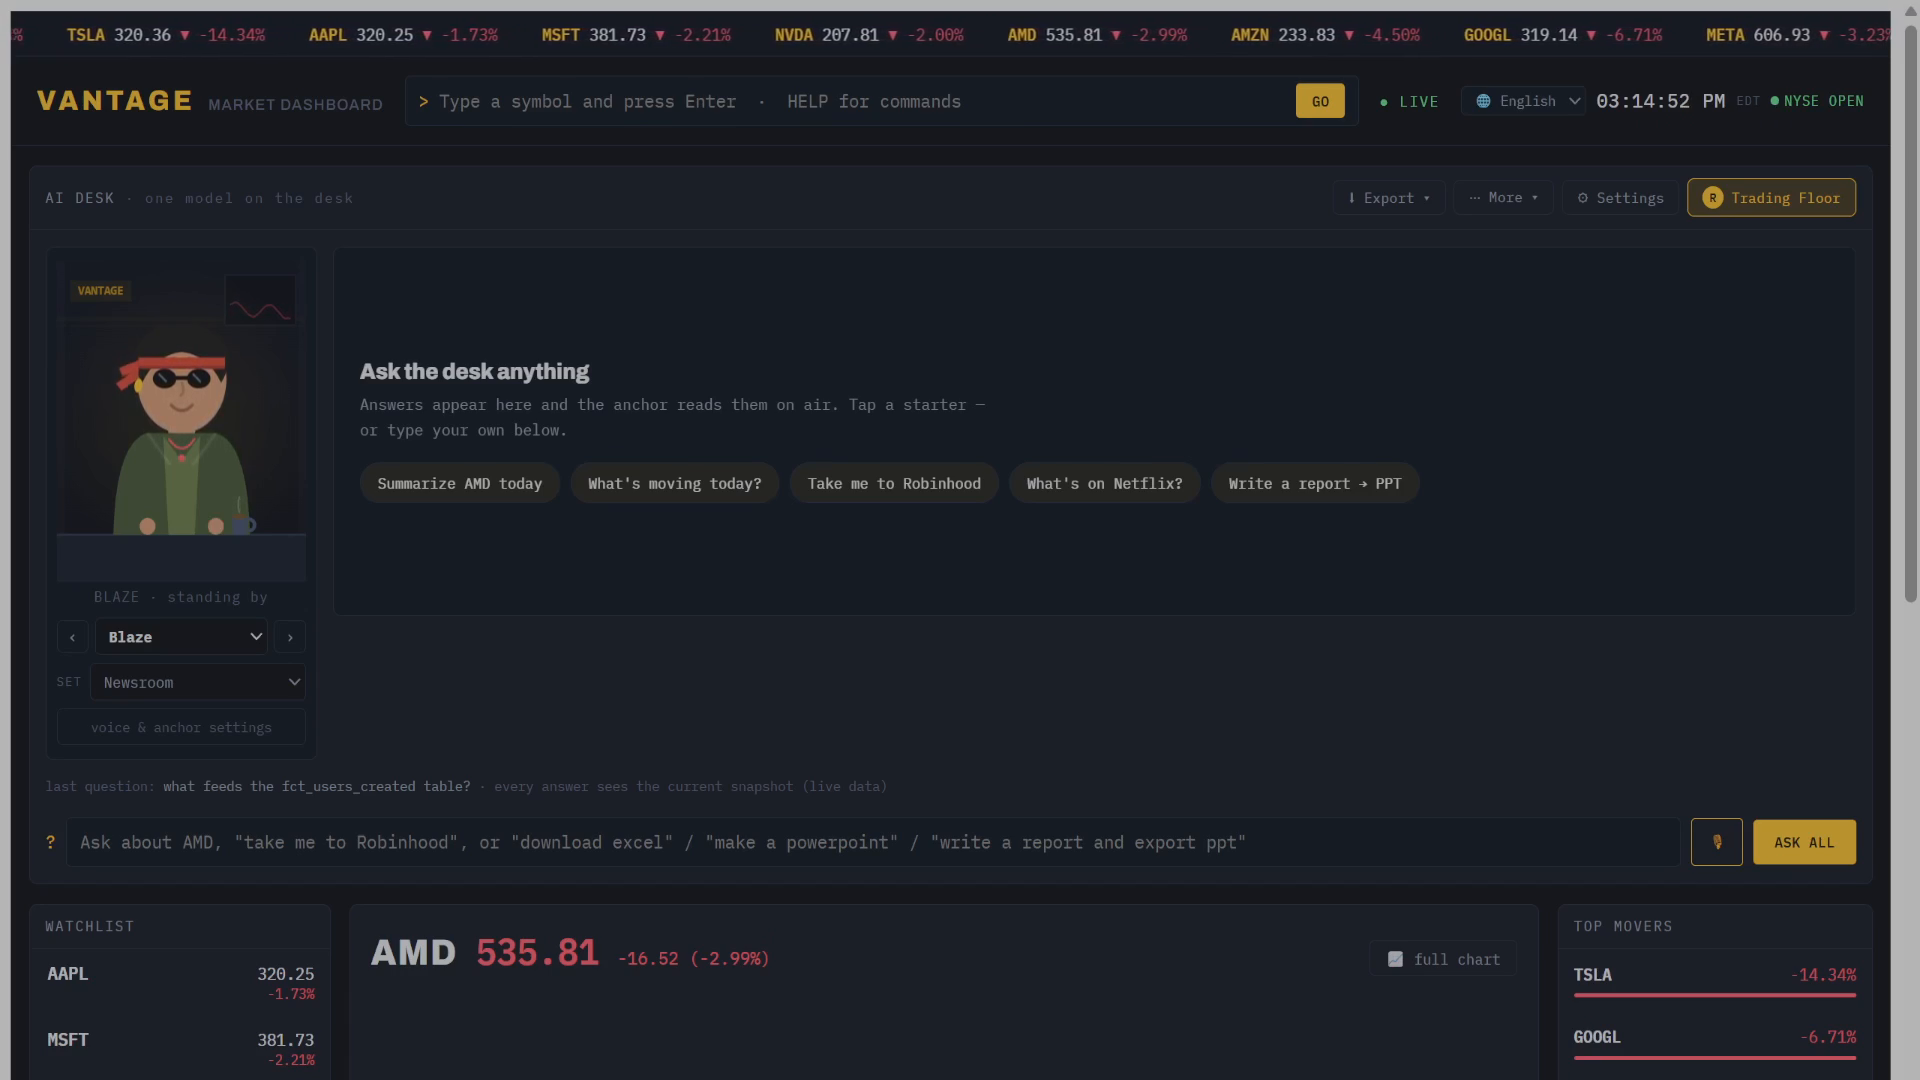Click the NVDA ticker tape entry
Screen dimensions: 1920x1080
[869, 35]
